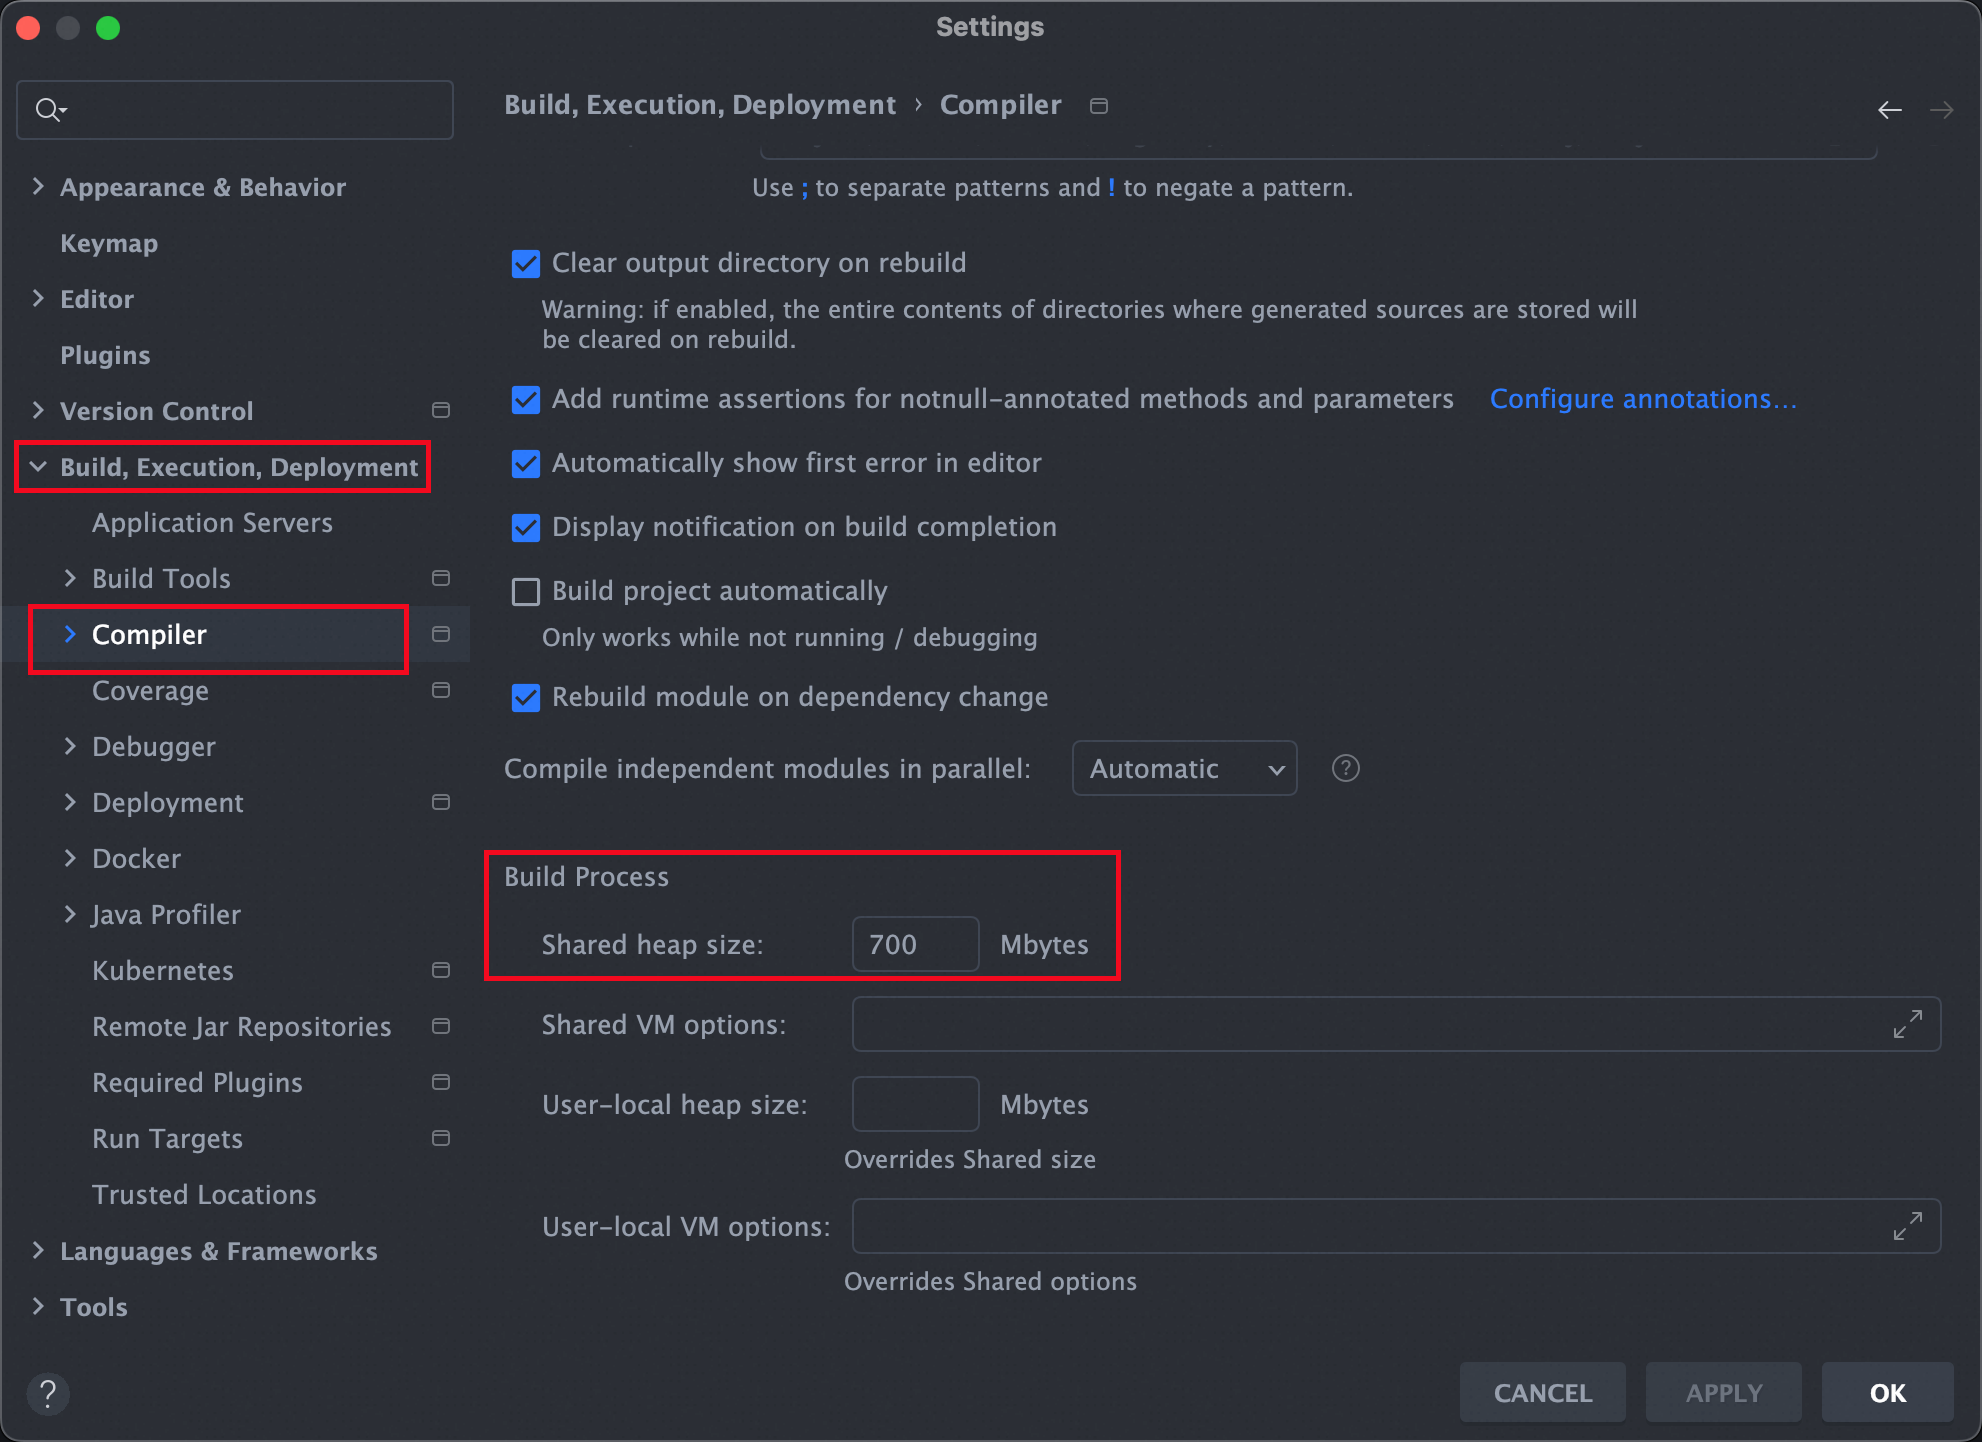This screenshot has width=1982, height=1442.
Task: Select Application Servers in the sidebar
Action: coord(212,522)
